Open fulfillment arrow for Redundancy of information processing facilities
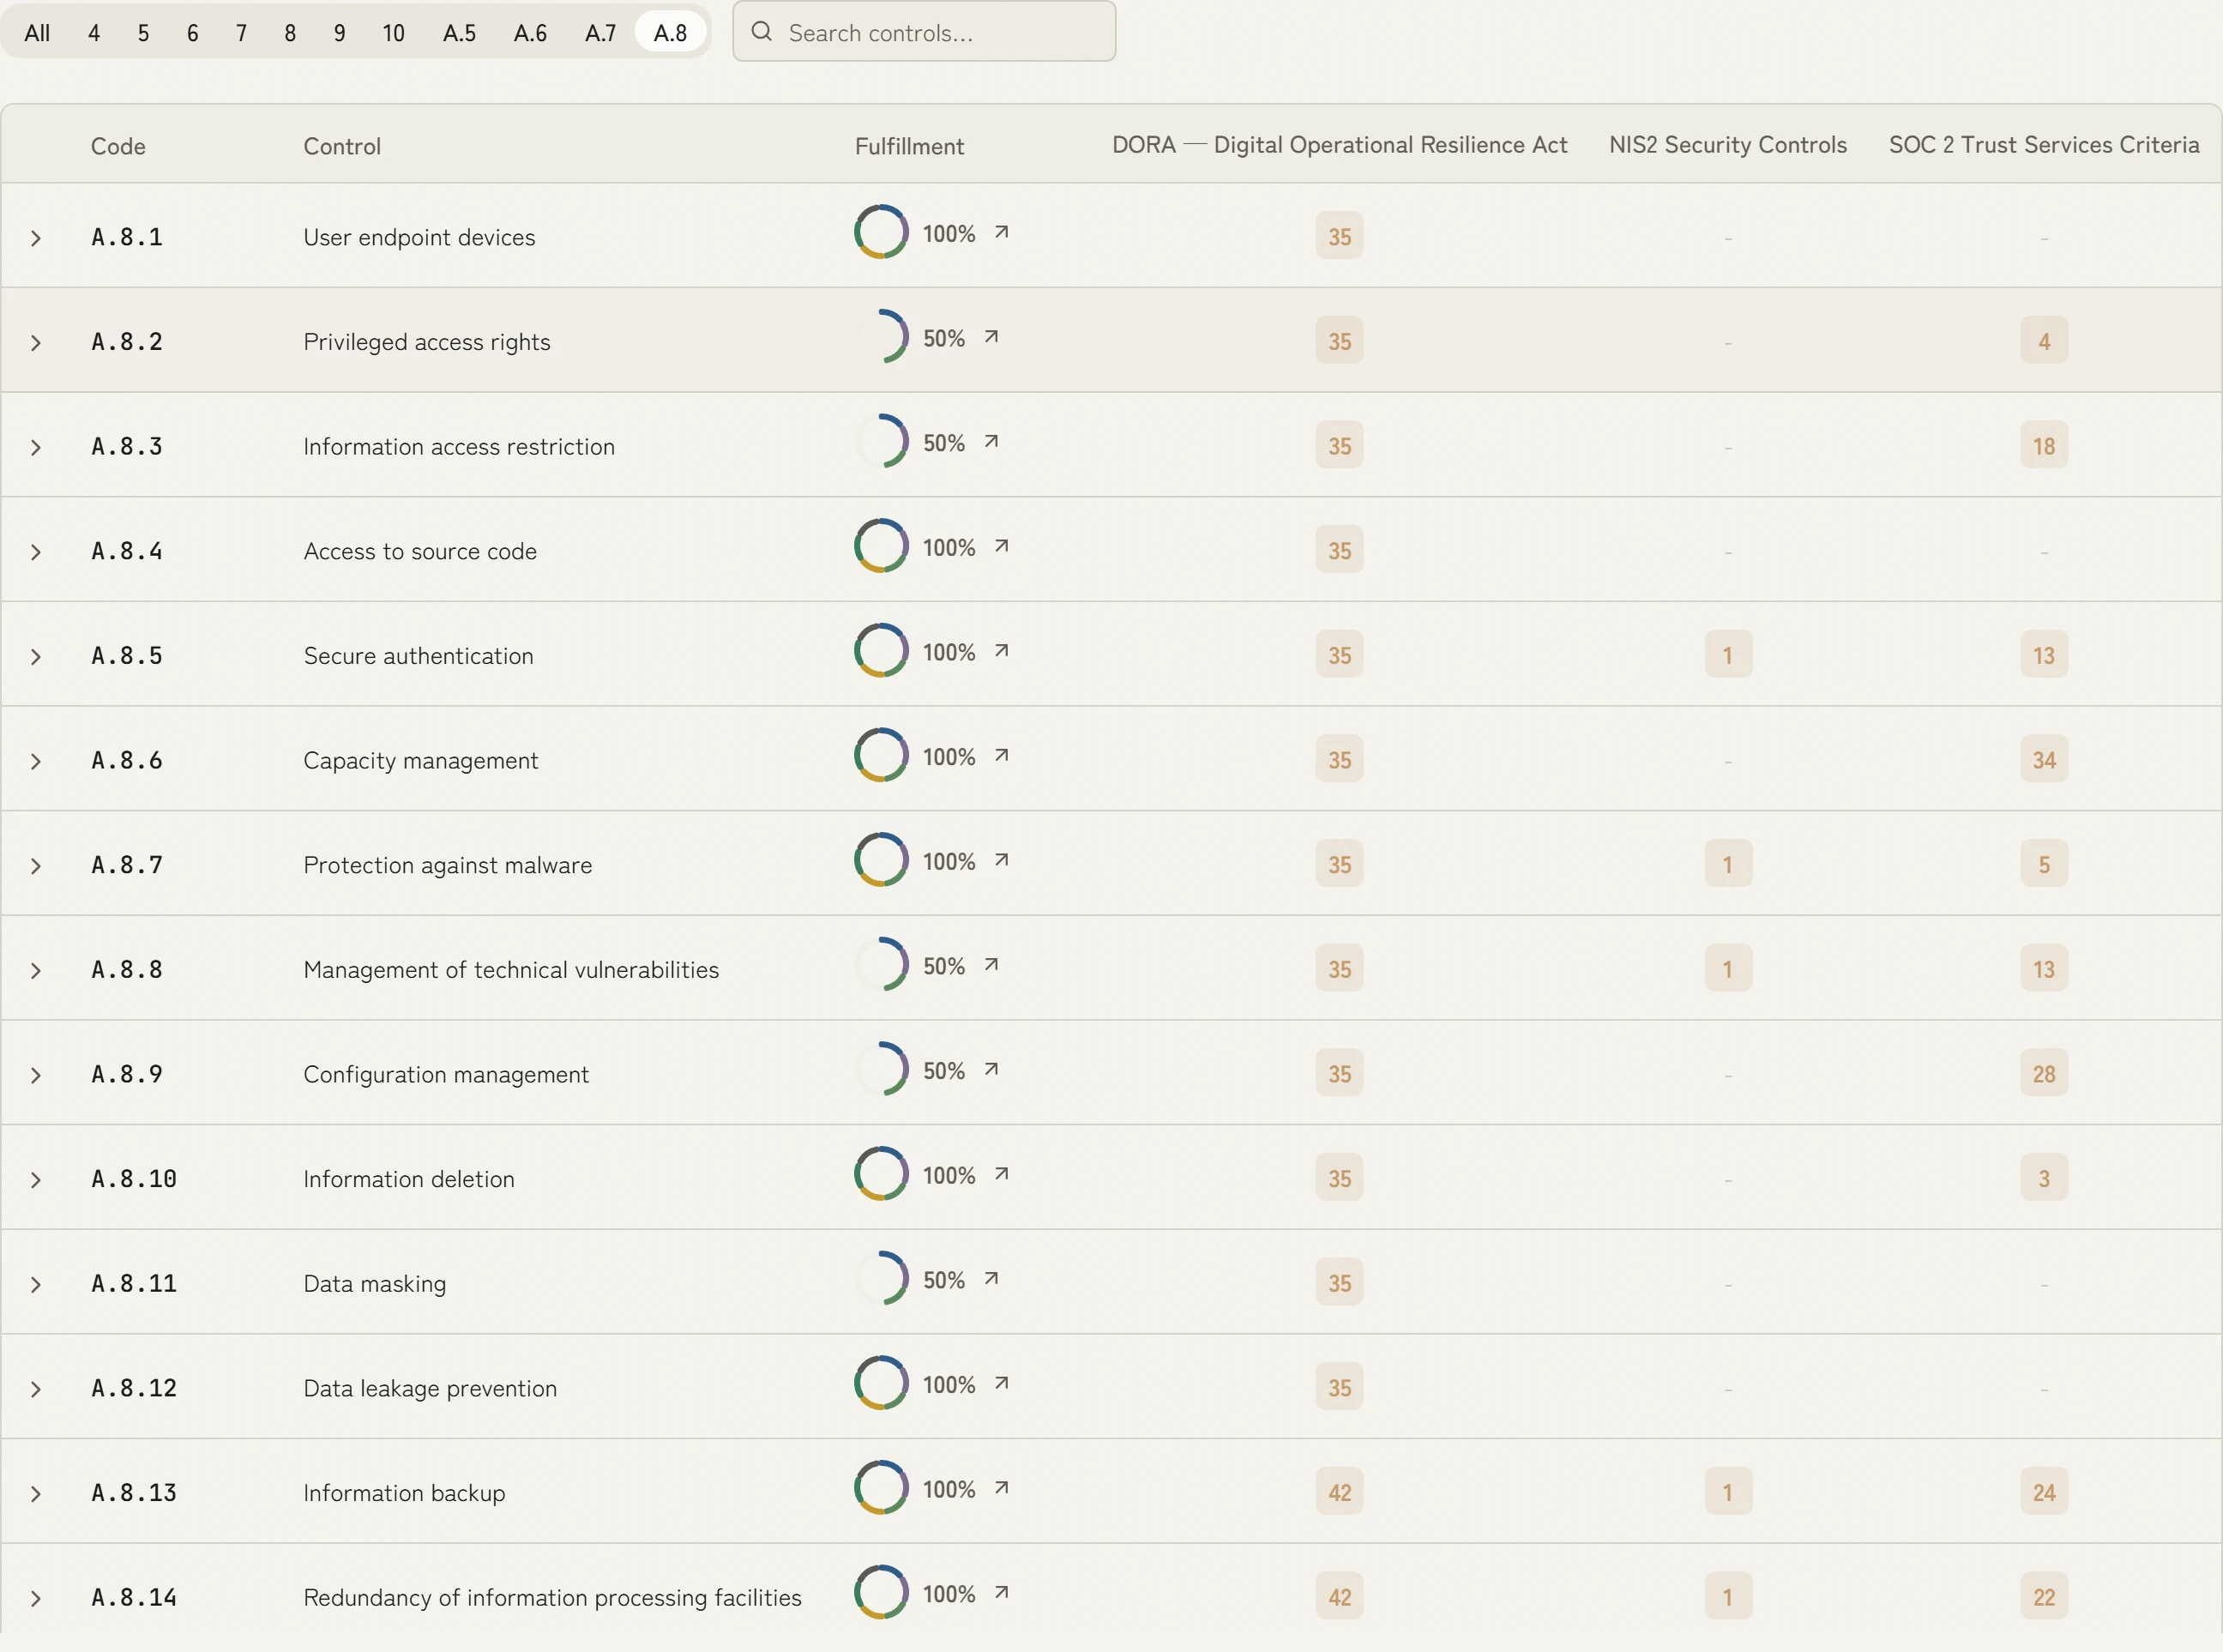 point(1001,1592)
